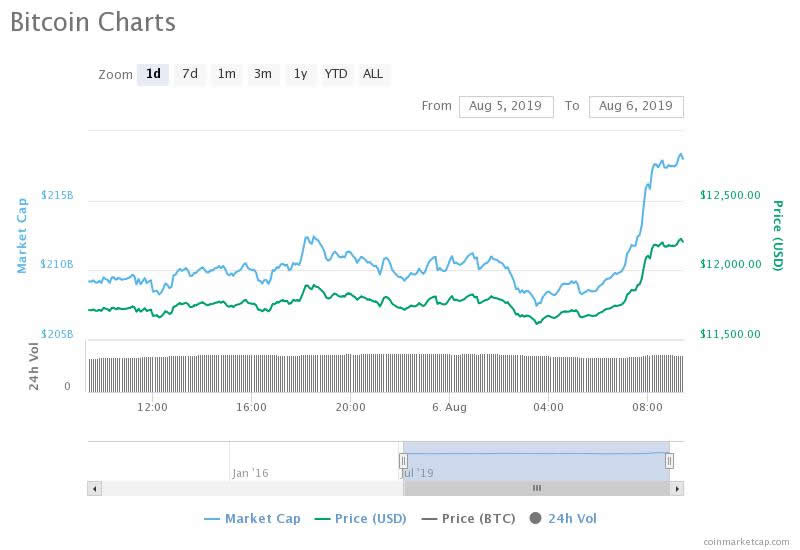The width and height of the screenshot is (800, 550).
Task: Click the coinmarketcap.com credit text
Action: 746,541
